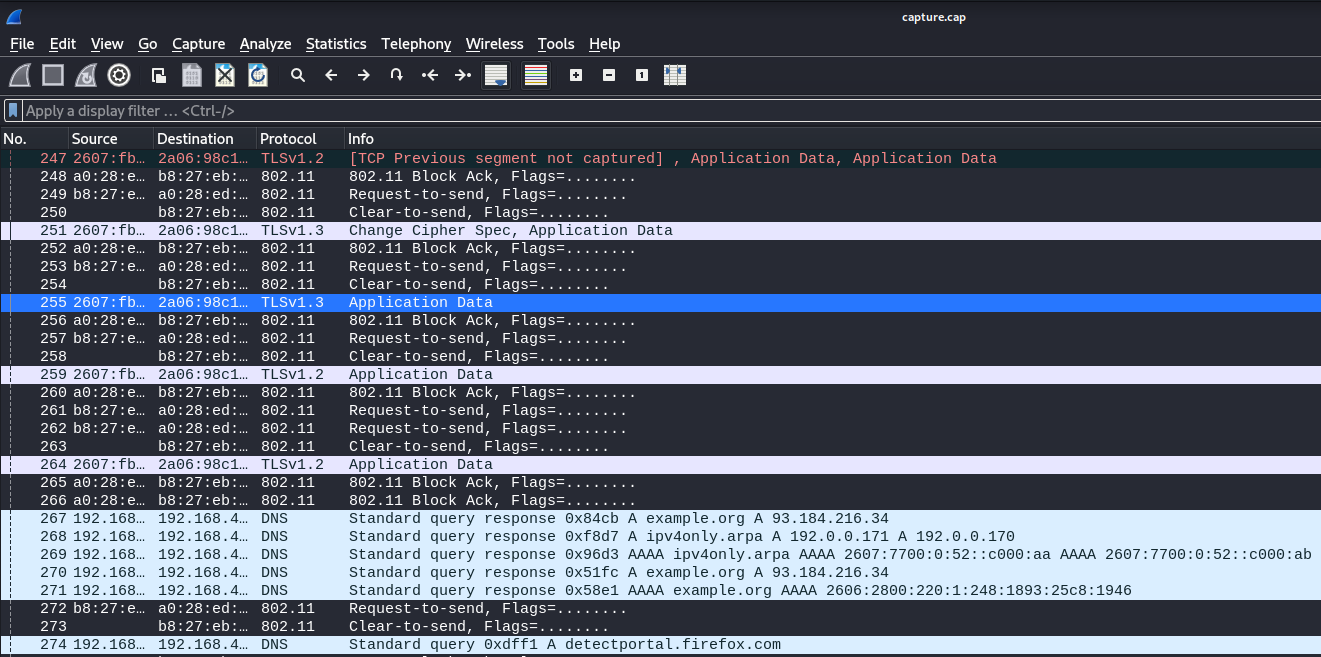Find a packet with magnifier icon
The height and width of the screenshot is (657, 1321).
[298, 75]
